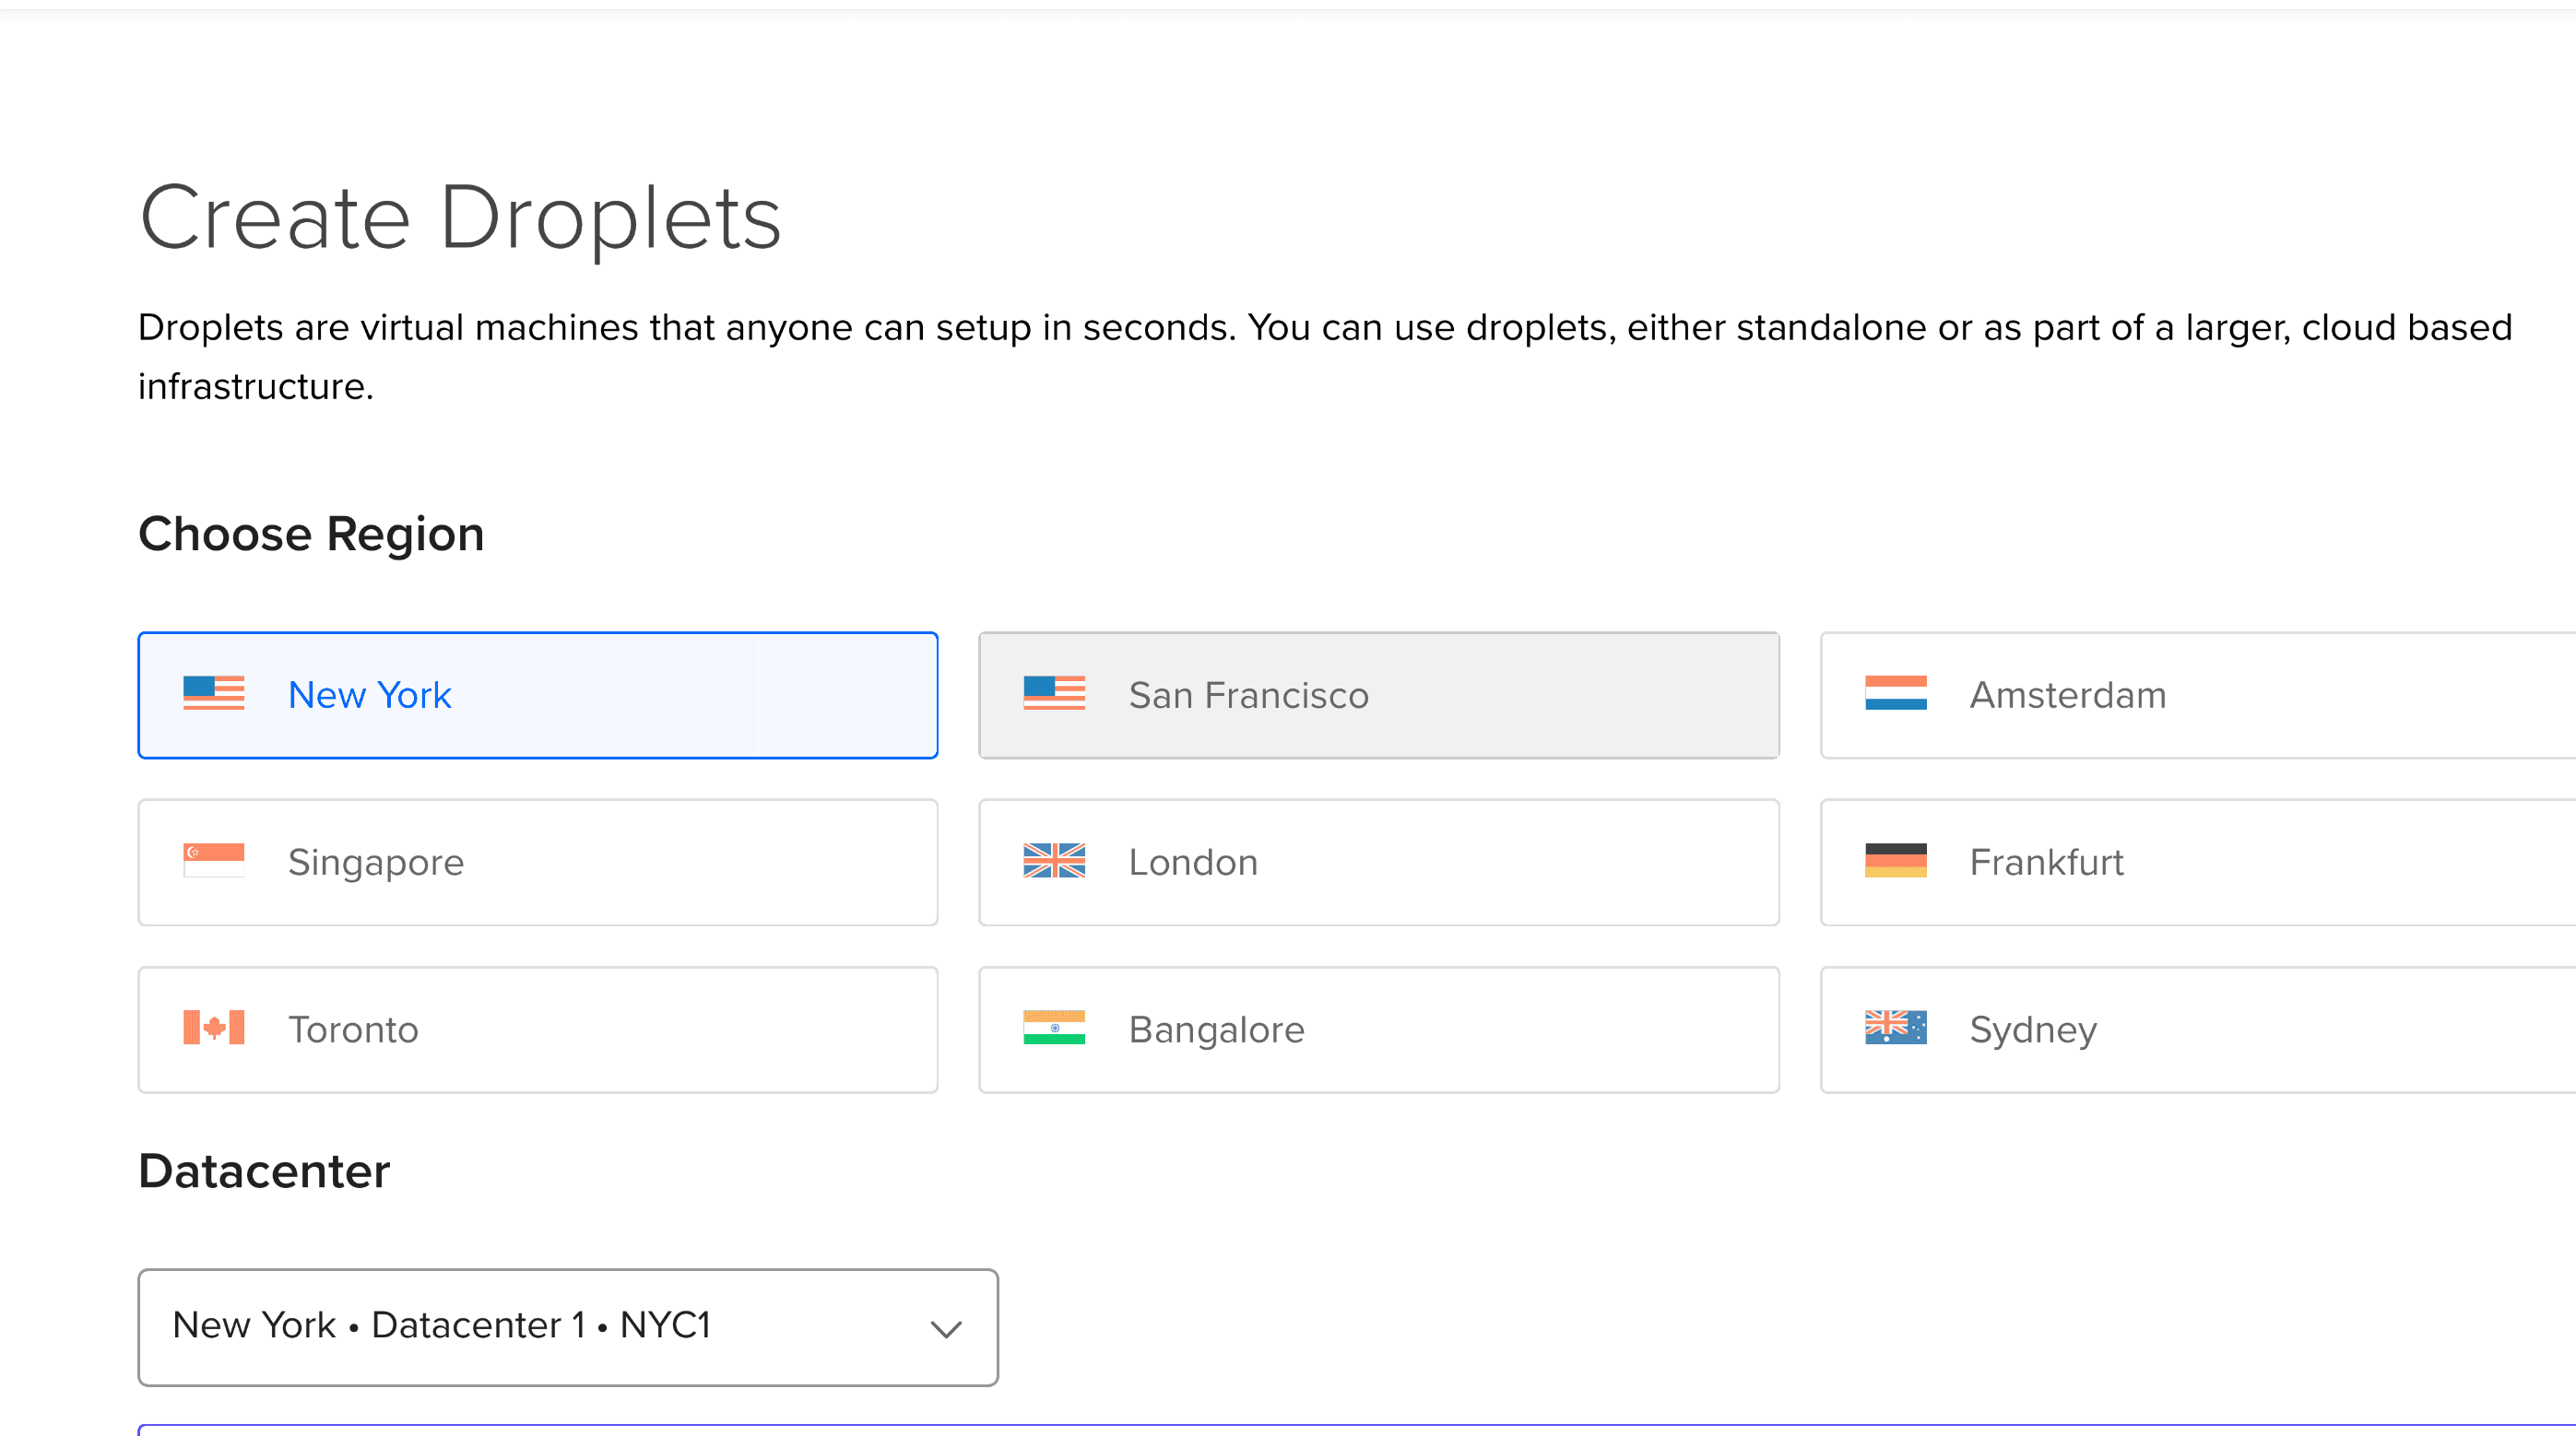
Task: Click the Canadian flag beside Toronto
Action: 213,1027
